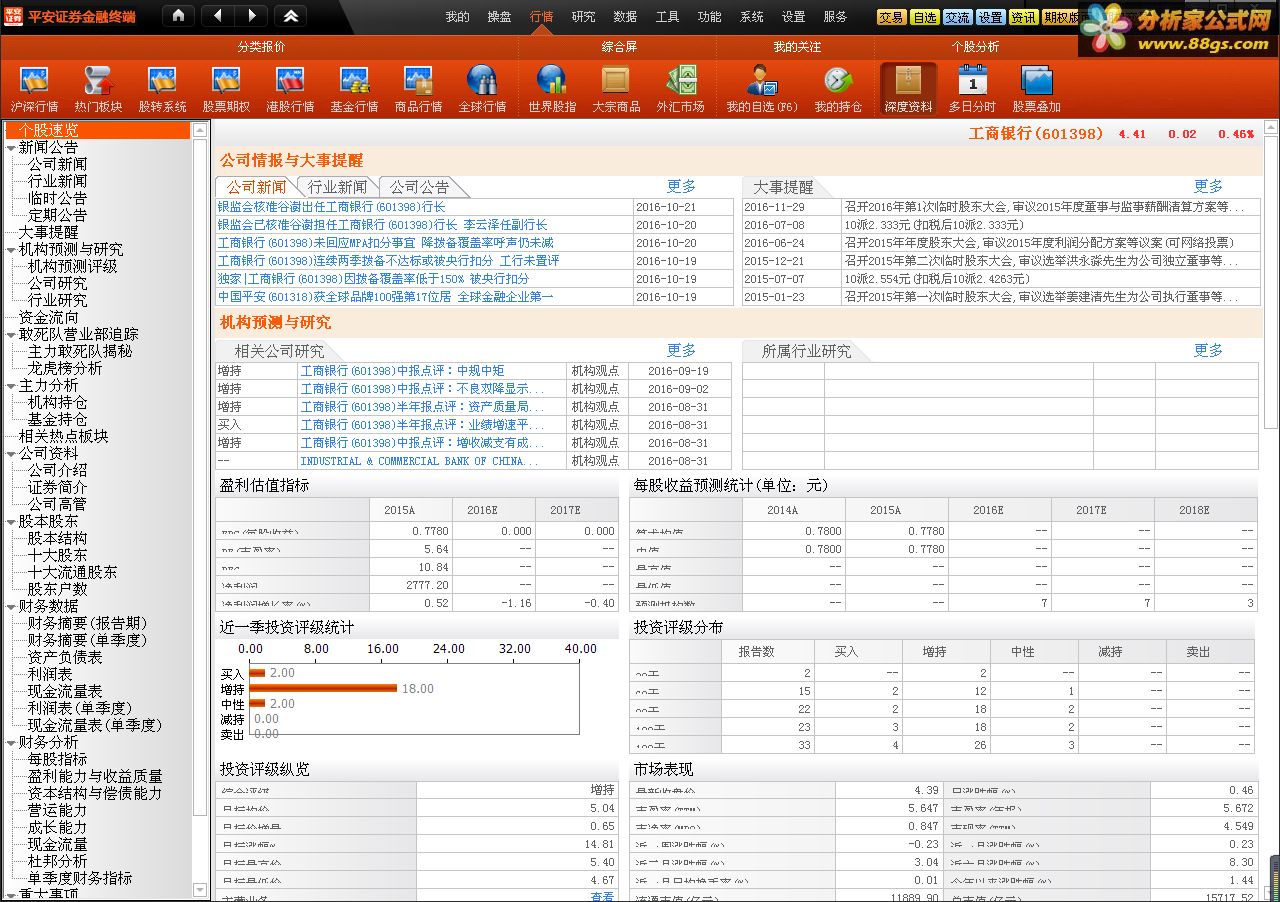This screenshot has height=902, width=1280.
Task: Navigate forward with the right arrow
Action: pos(251,16)
